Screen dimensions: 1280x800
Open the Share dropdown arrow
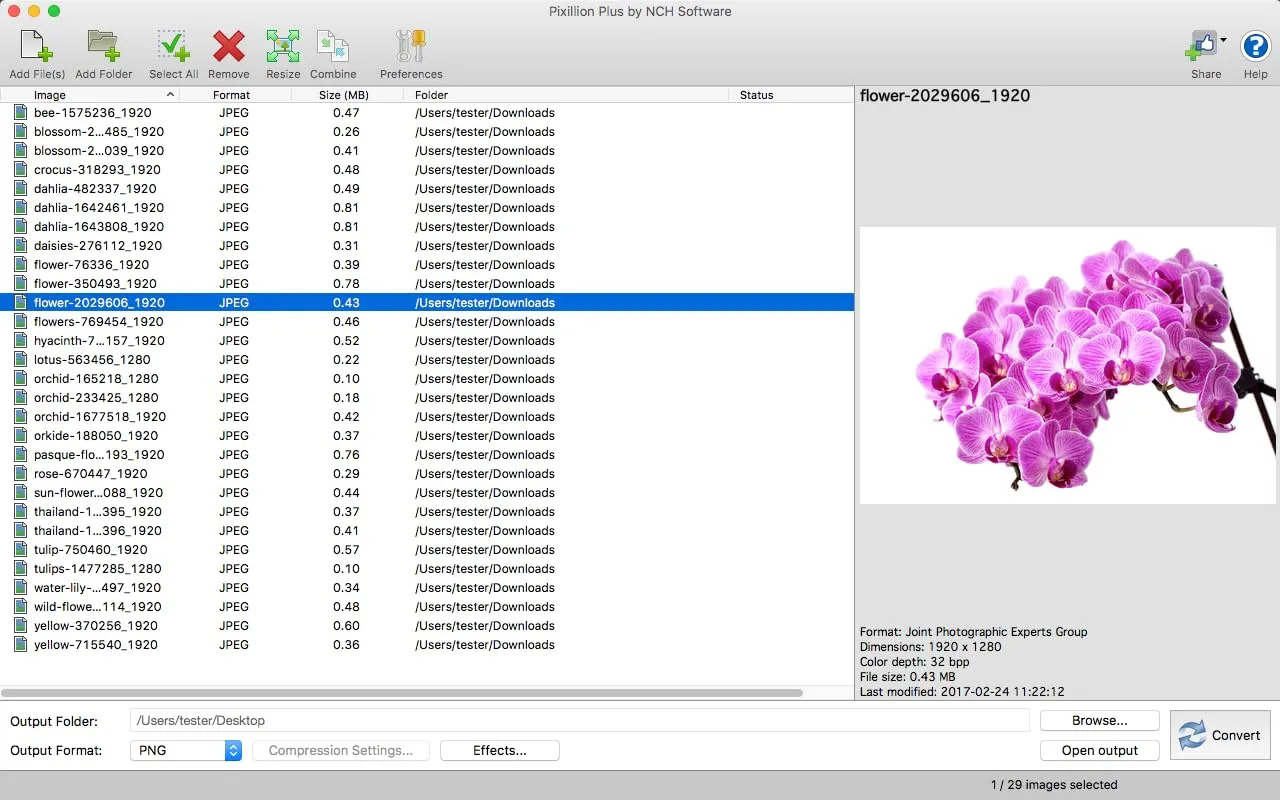tap(1224, 41)
